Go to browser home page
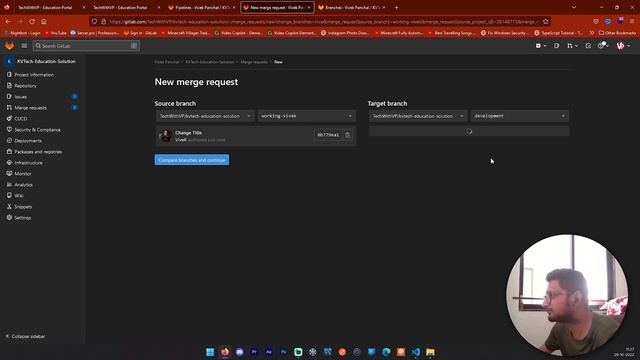Image resolution: width=640 pixels, height=360 pixels. (x=44, y=22)
